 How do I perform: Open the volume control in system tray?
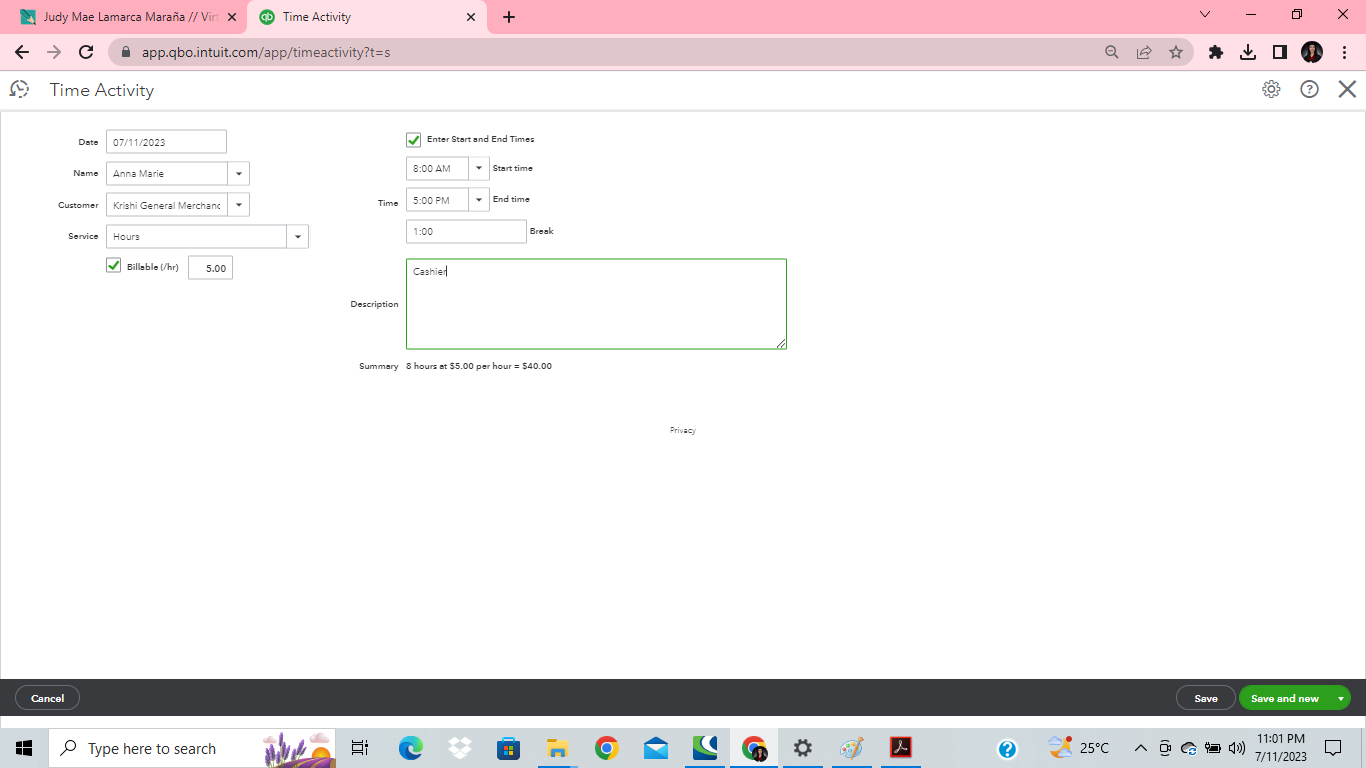pyautogui.click(x=1237, y=748)
